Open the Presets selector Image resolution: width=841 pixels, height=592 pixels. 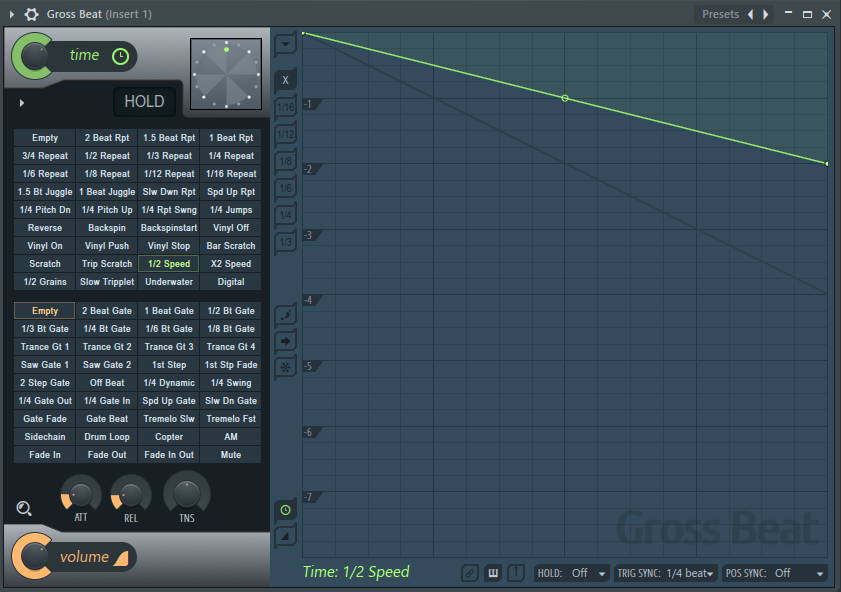(720, 14)
